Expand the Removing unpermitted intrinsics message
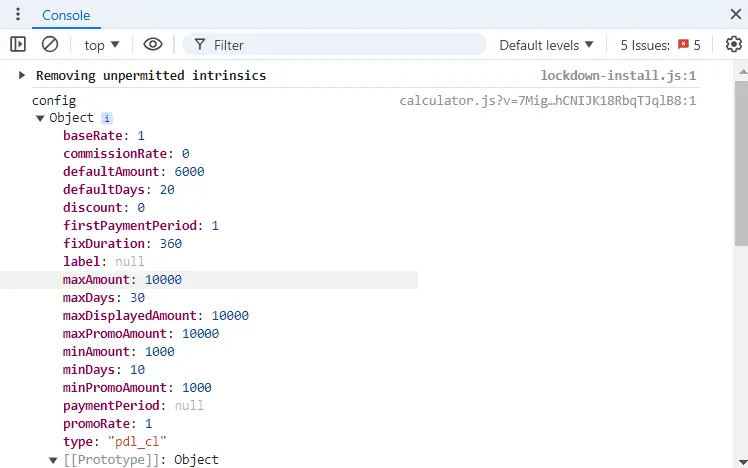Image resolution: width=748 pixels, height=468 pixels. [x=22, y=76]
